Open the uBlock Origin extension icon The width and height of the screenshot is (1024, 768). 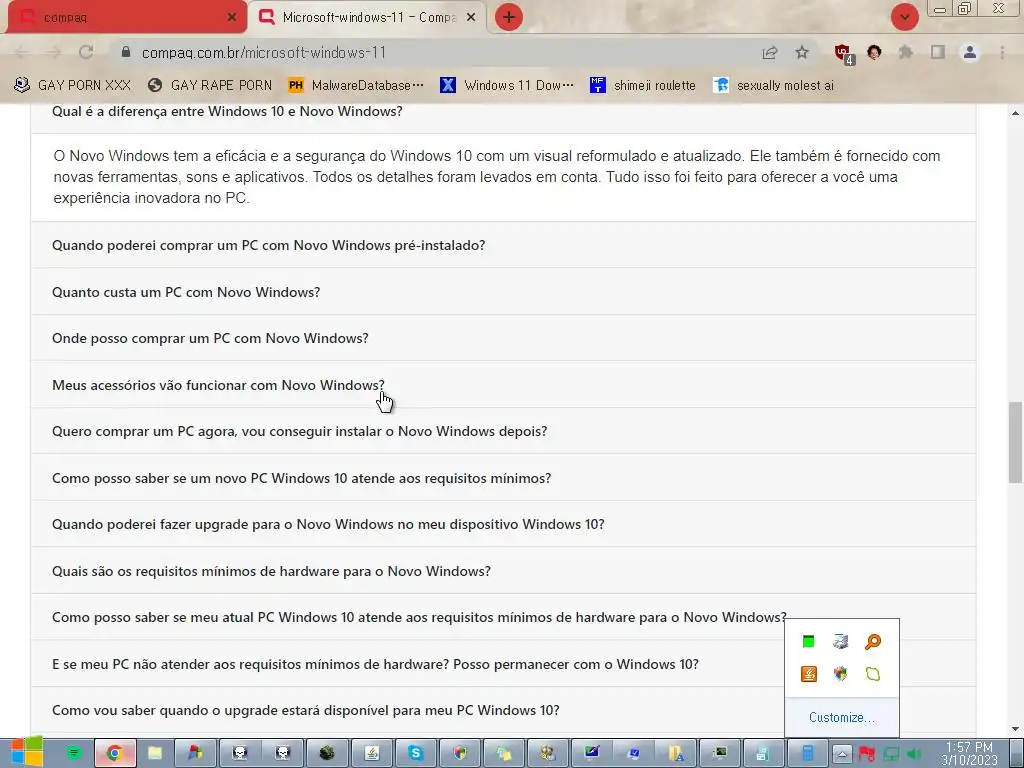point(843,54)
